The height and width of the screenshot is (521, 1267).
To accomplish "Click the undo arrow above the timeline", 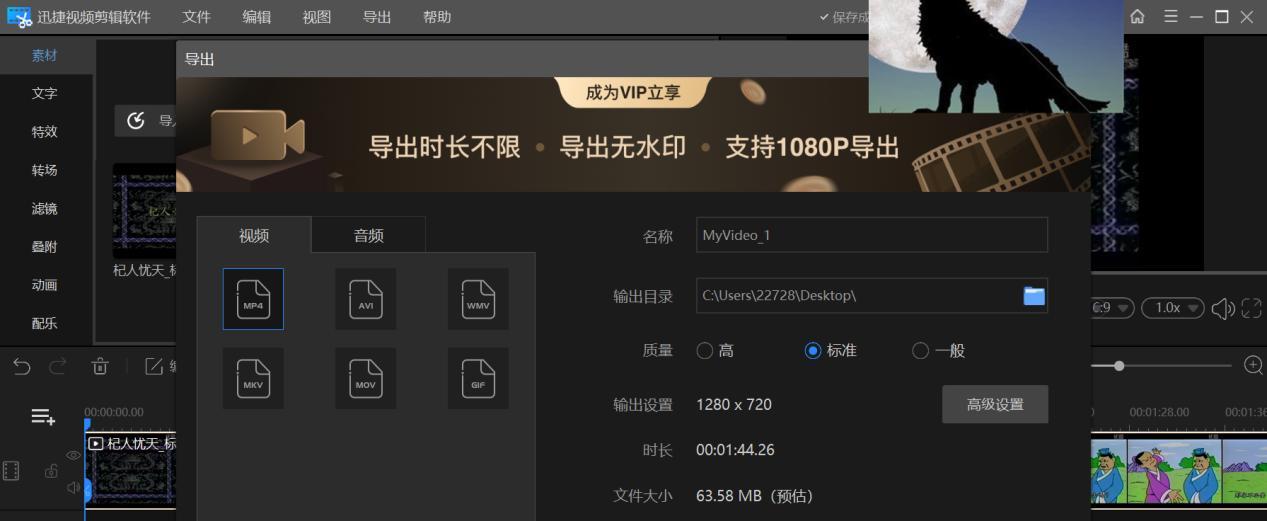I will pyautogui.click(x=22, y=366).
